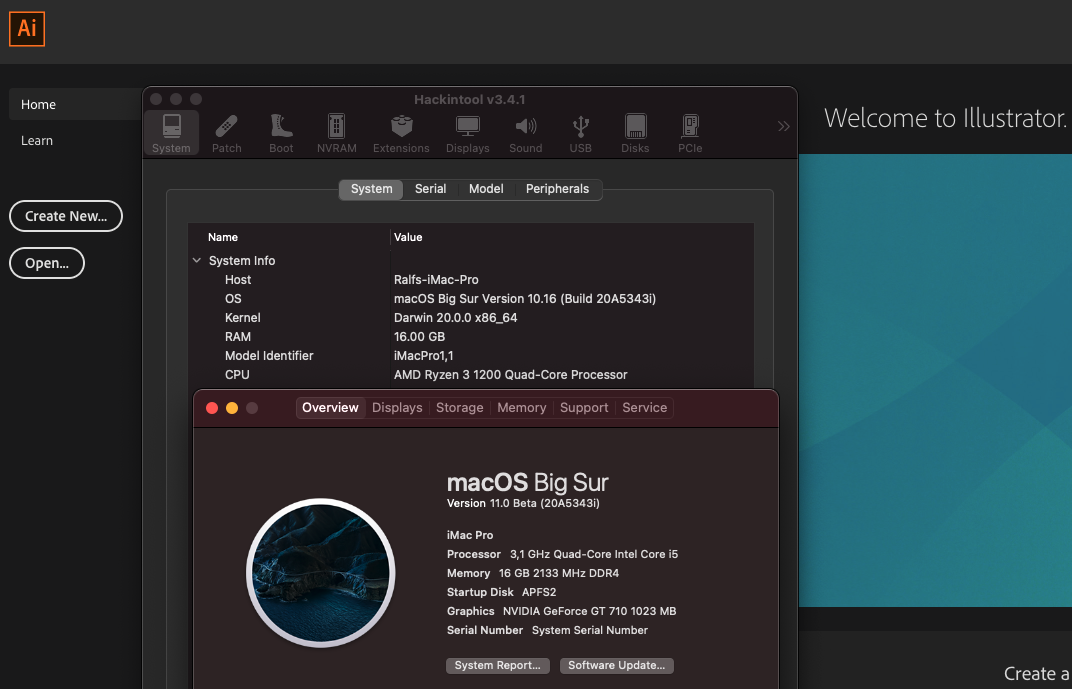Image resolution: width=1072 pixels, height=689 pixels.
Task: Switch to the Peripherals tab in Hackintool
Action: [557, 189]
